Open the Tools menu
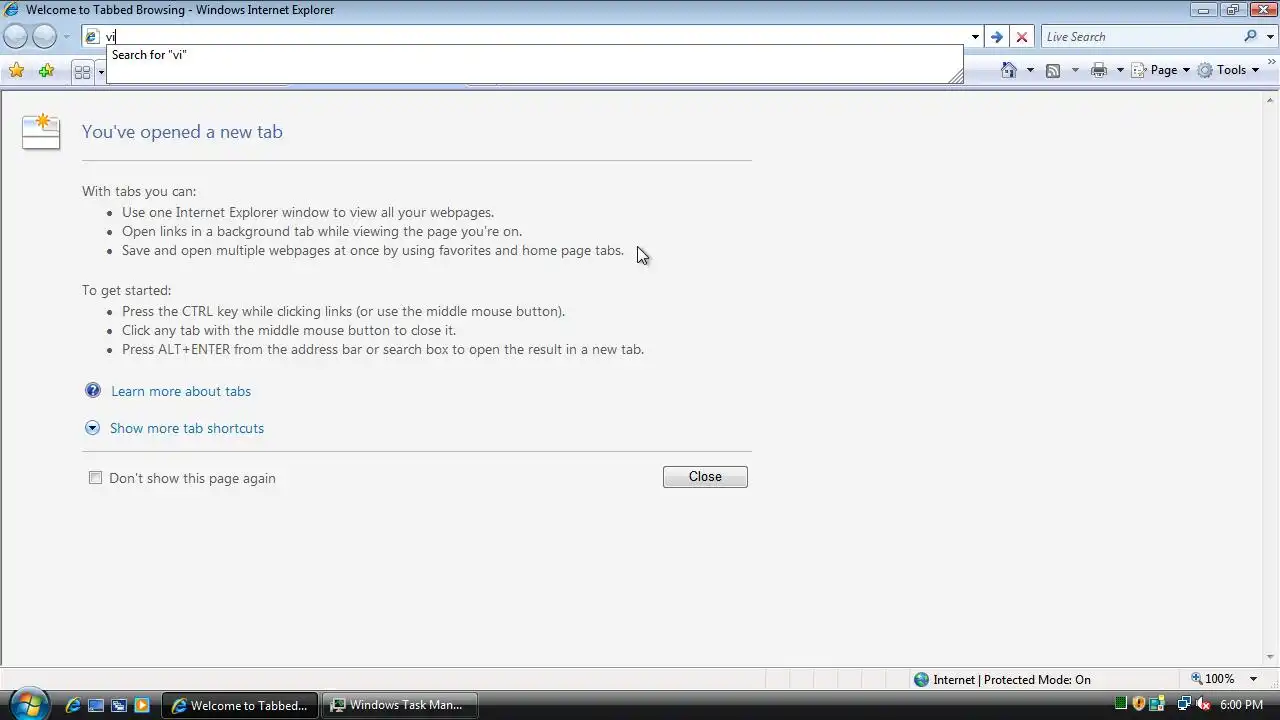The image size is (1280, 720). tap(1228, 70)
